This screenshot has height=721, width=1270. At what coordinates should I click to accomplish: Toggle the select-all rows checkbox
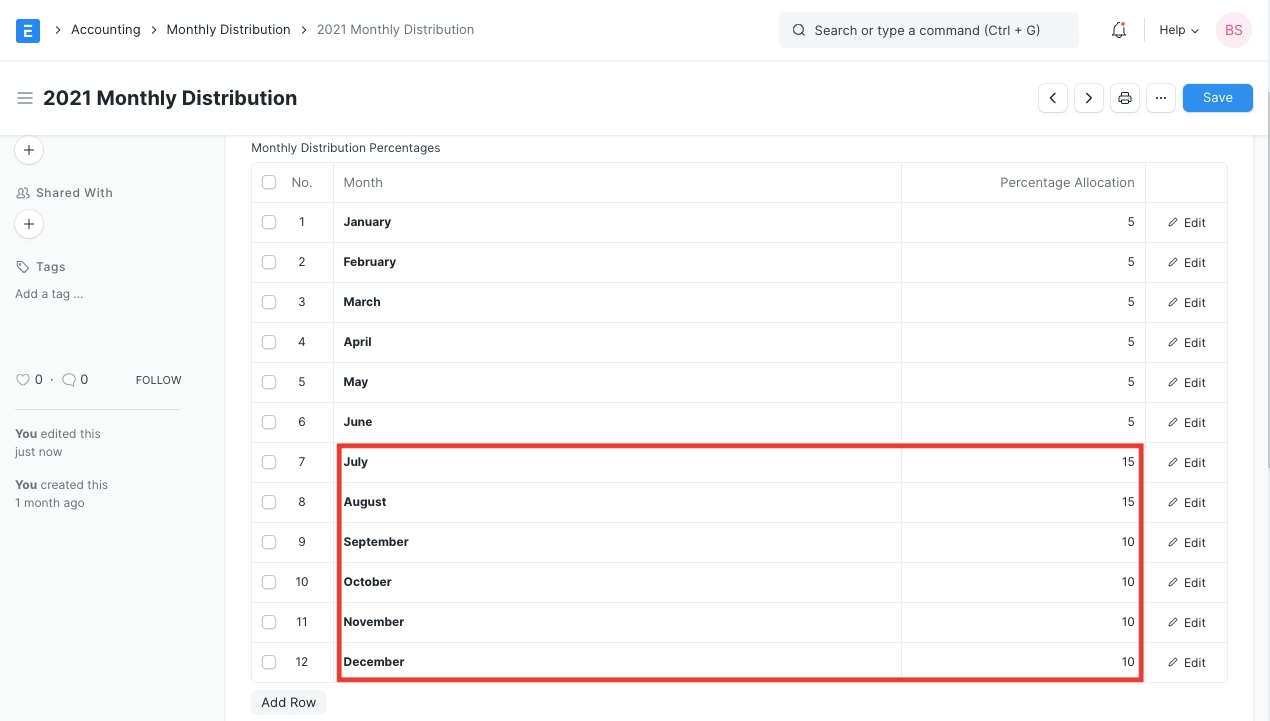pyautogui.click(x=269, y=182)
